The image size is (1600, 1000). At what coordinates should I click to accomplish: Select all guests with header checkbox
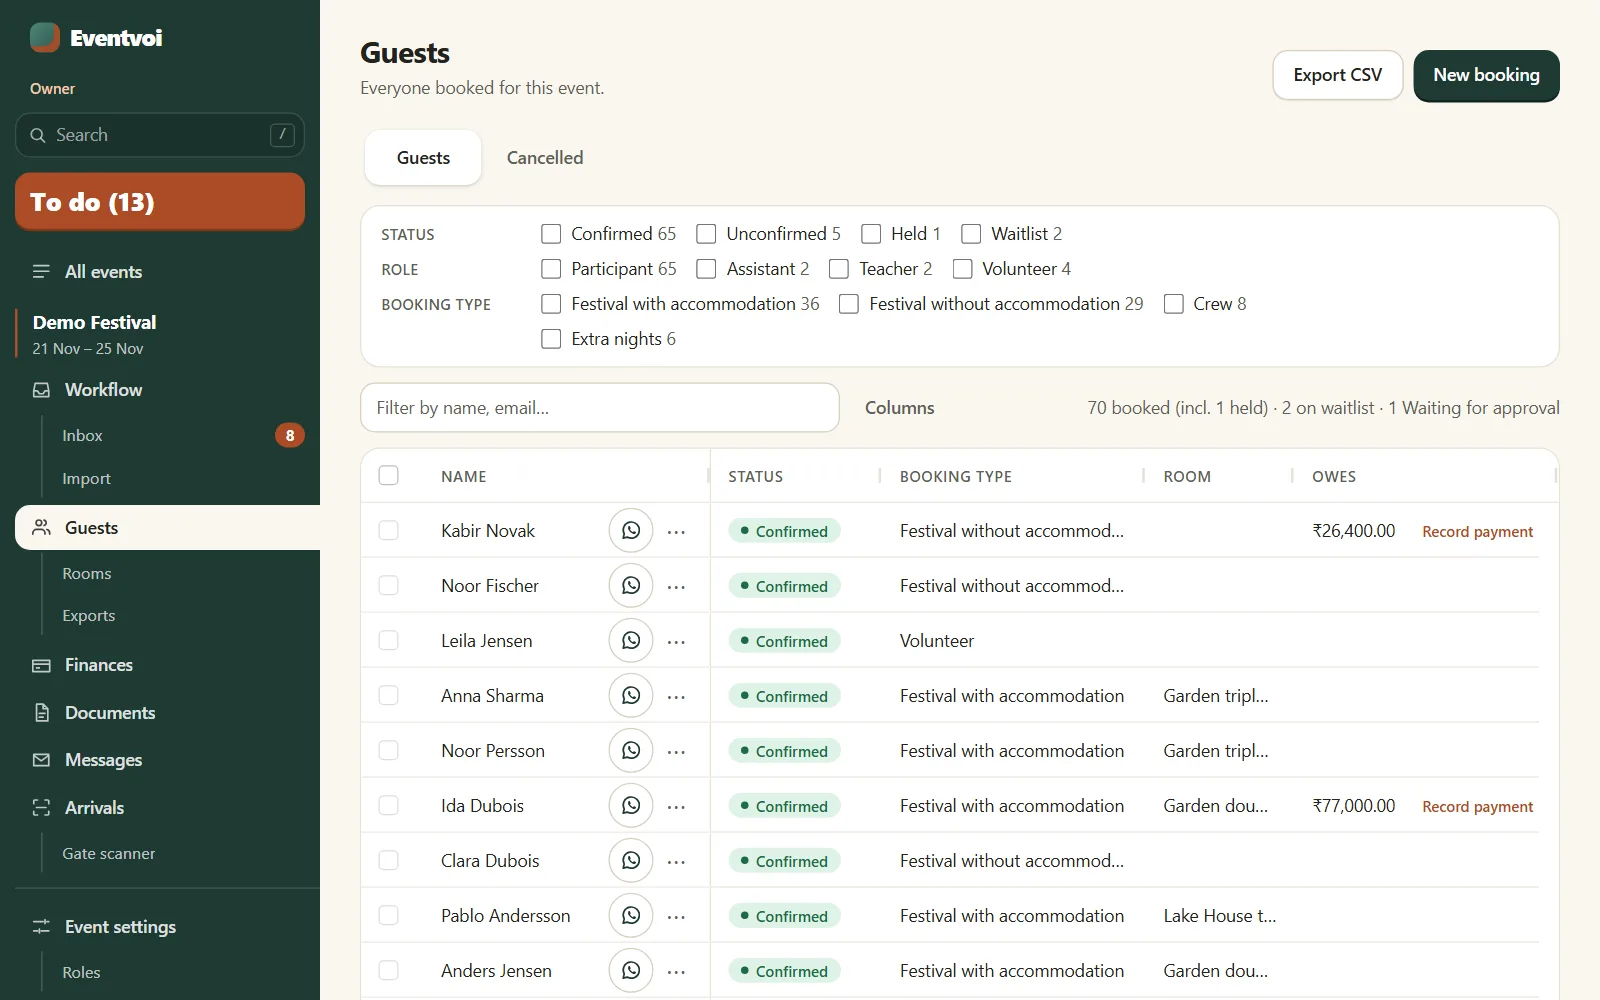(x=389, y=476)
